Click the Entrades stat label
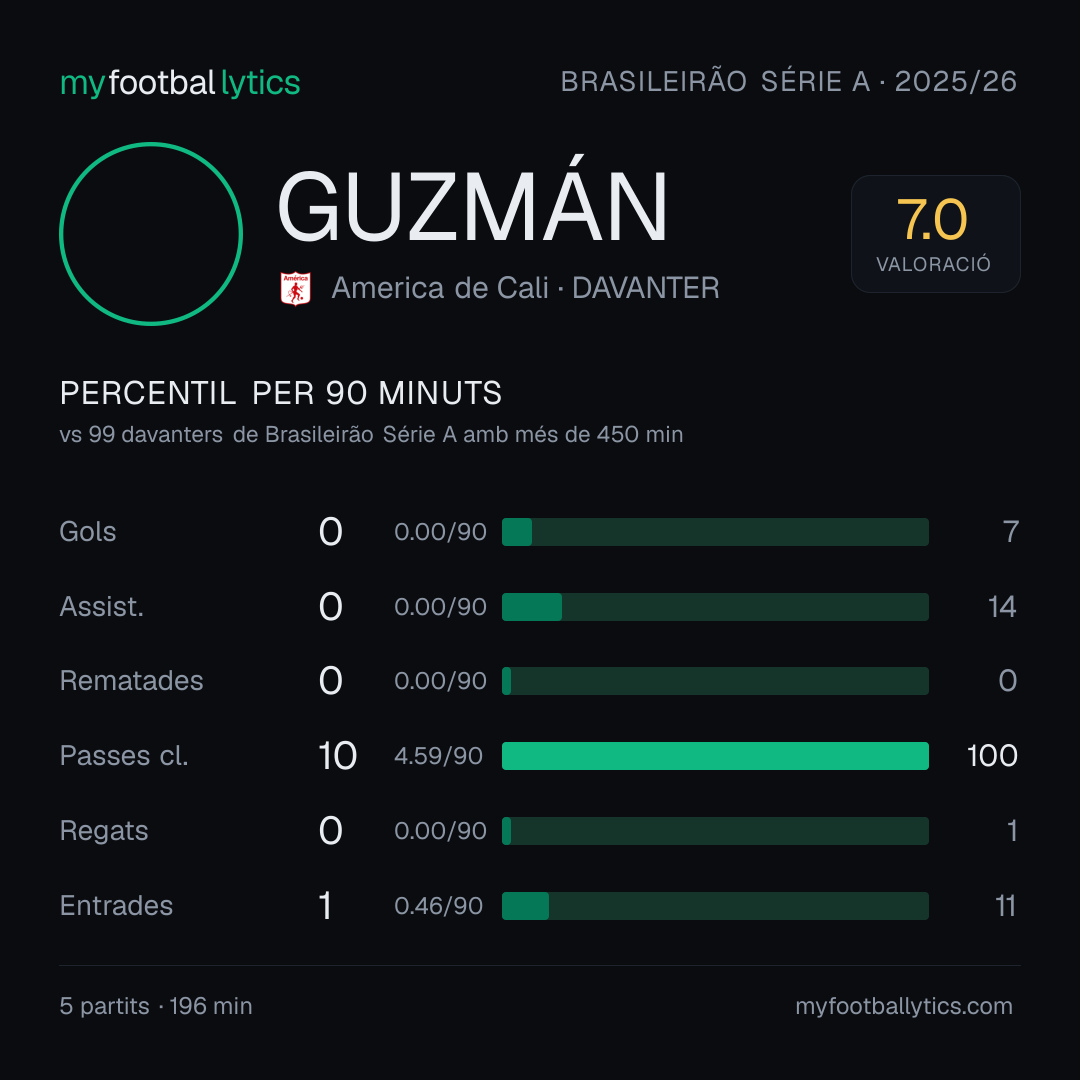 pyautogui.click(x=116, y=906)
